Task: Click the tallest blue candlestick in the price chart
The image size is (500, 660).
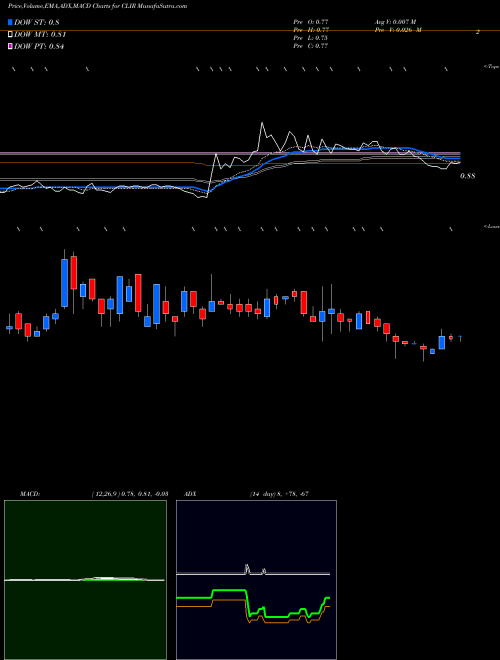Action: 64,283
